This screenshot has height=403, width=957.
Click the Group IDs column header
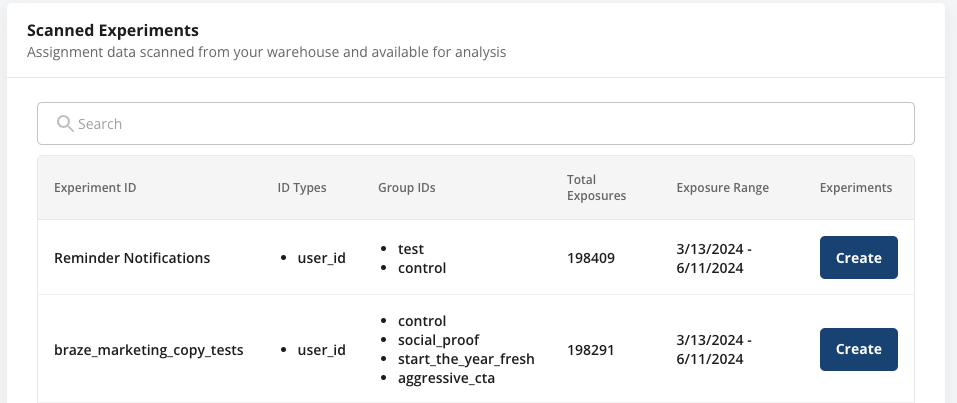pyautogui.click(x=406, y=188)
